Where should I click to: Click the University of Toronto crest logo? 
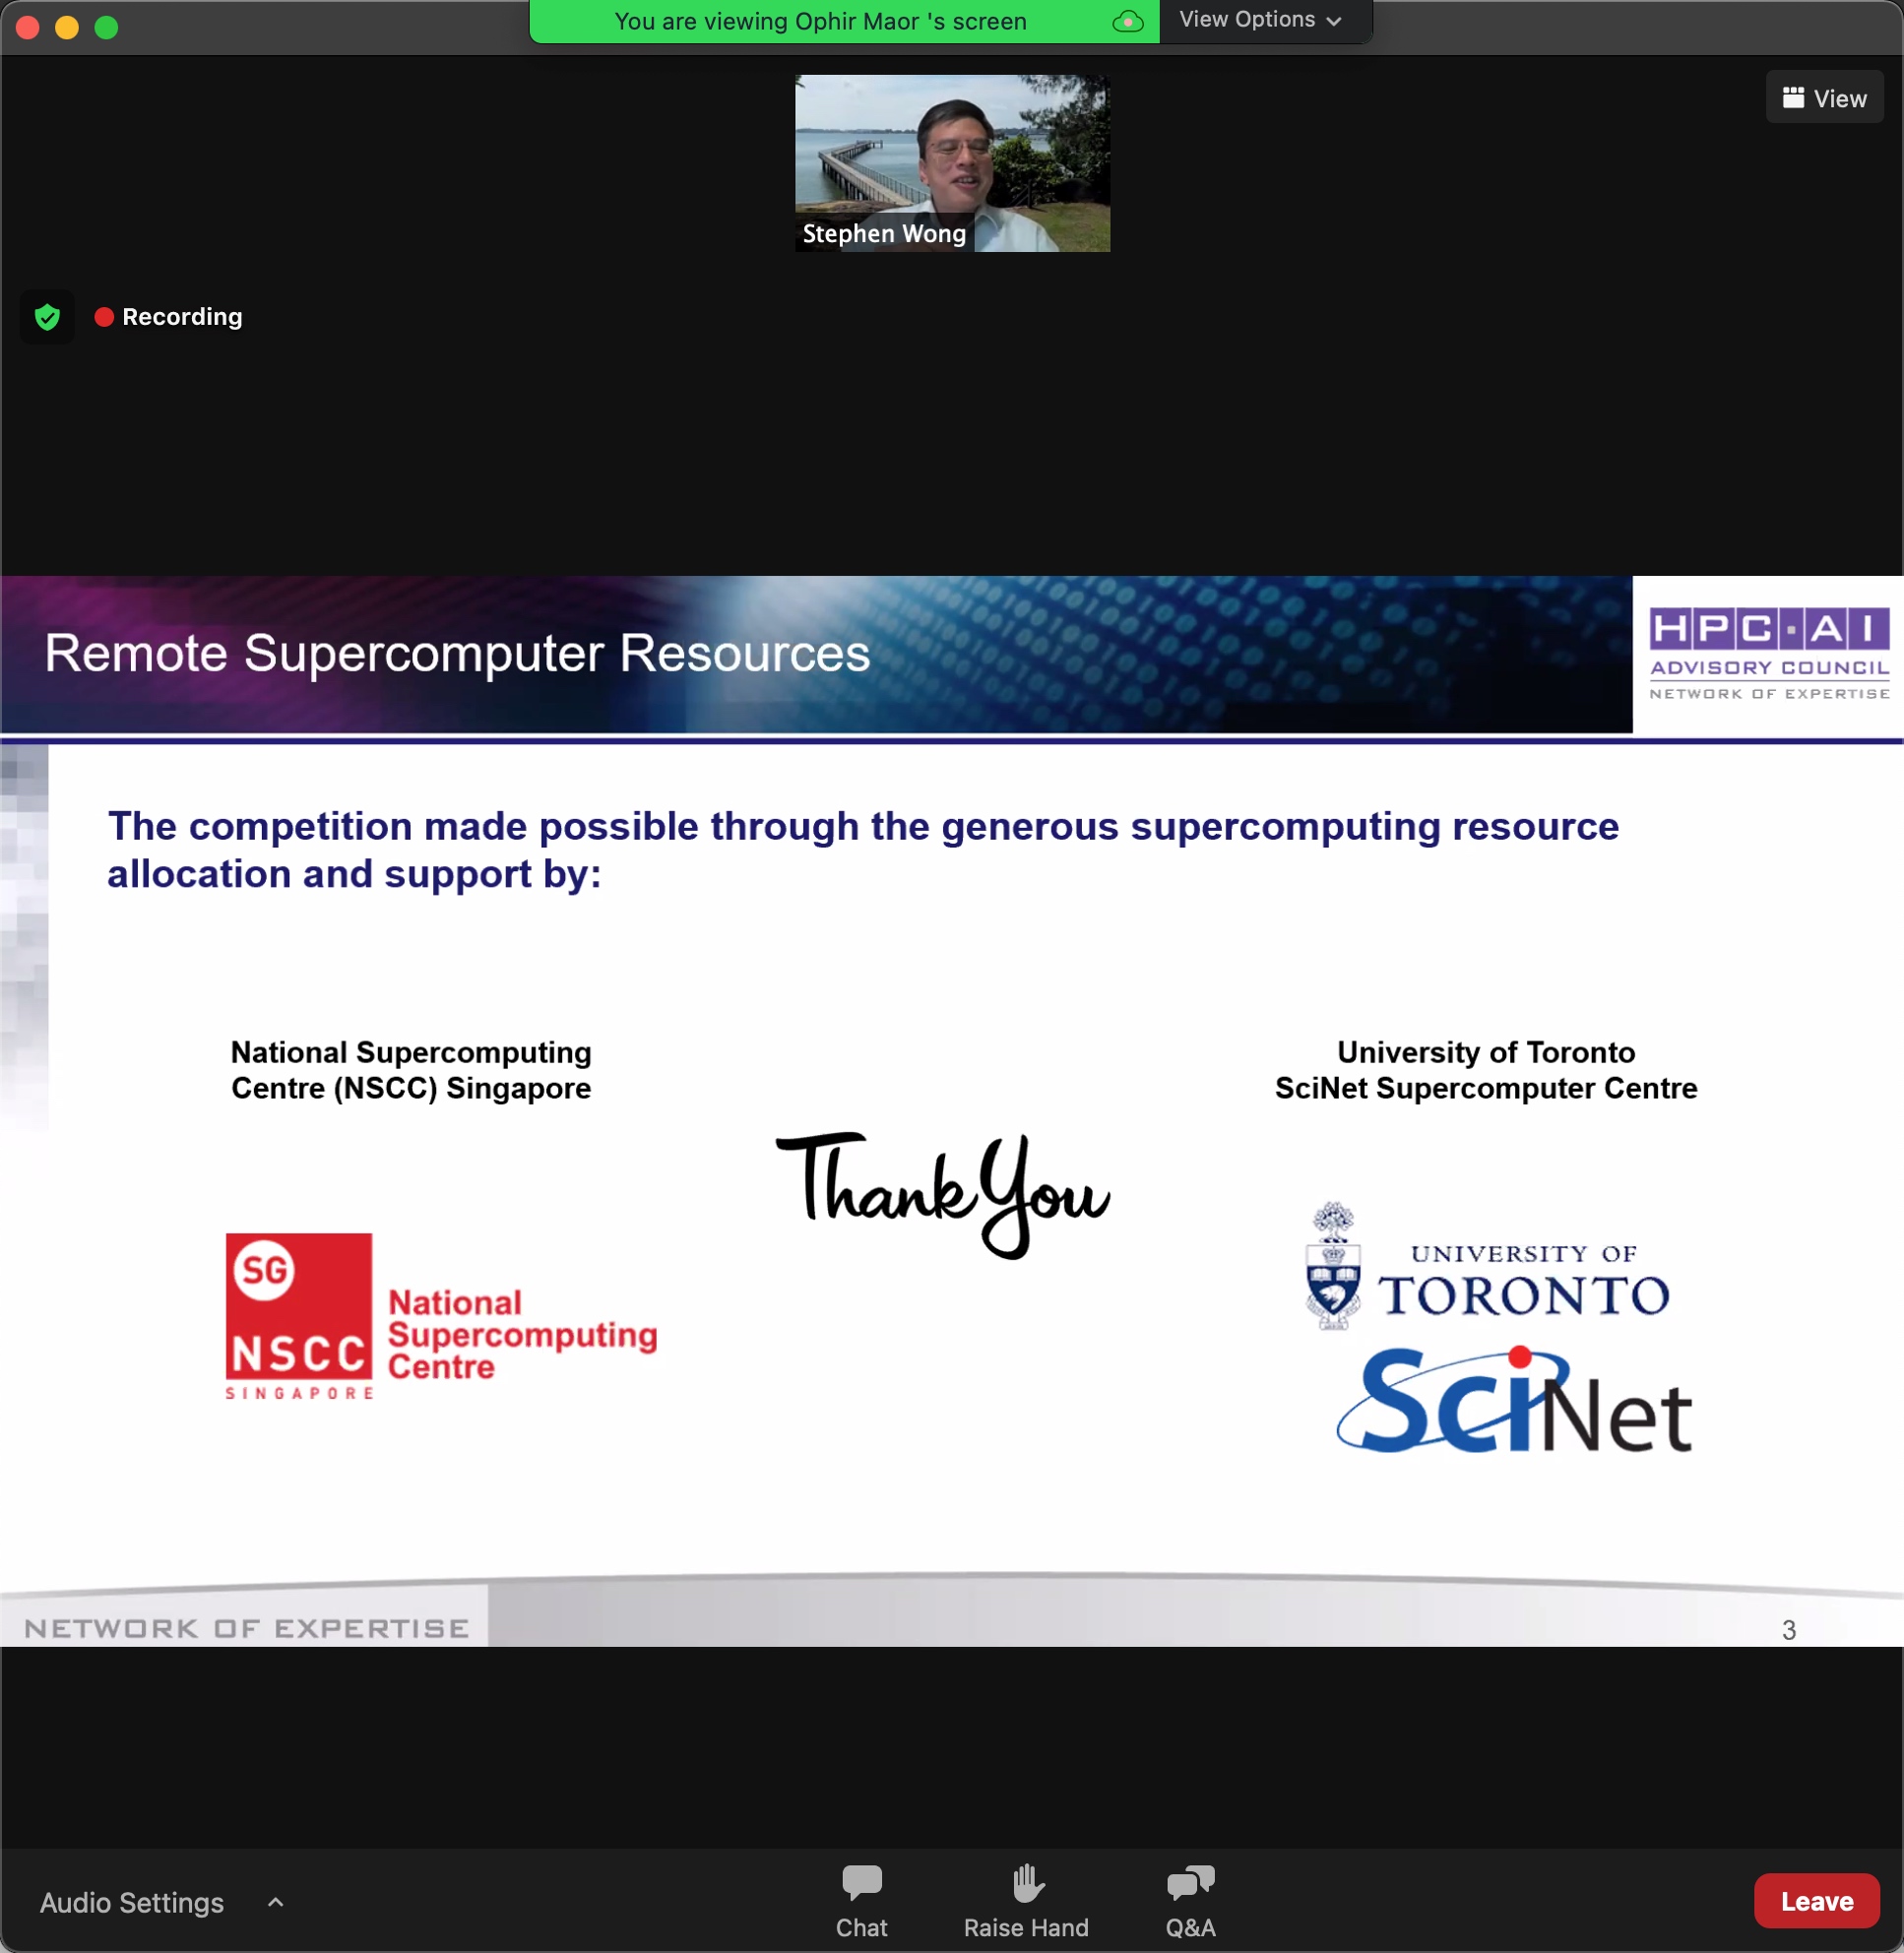(1487, 1266)
